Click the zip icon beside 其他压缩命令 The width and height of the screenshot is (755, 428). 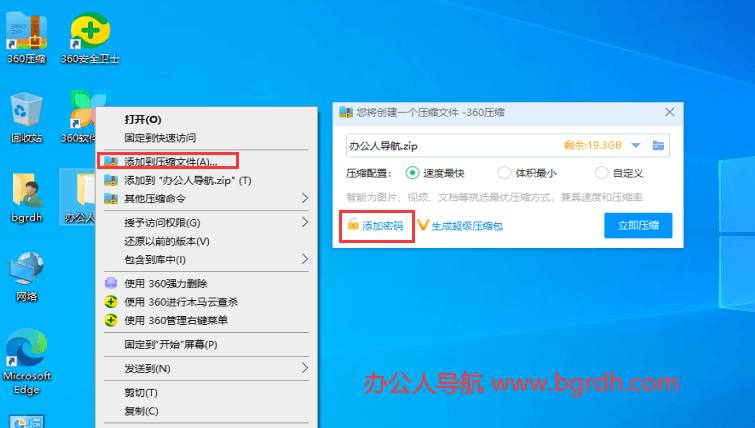click(111, 198)
